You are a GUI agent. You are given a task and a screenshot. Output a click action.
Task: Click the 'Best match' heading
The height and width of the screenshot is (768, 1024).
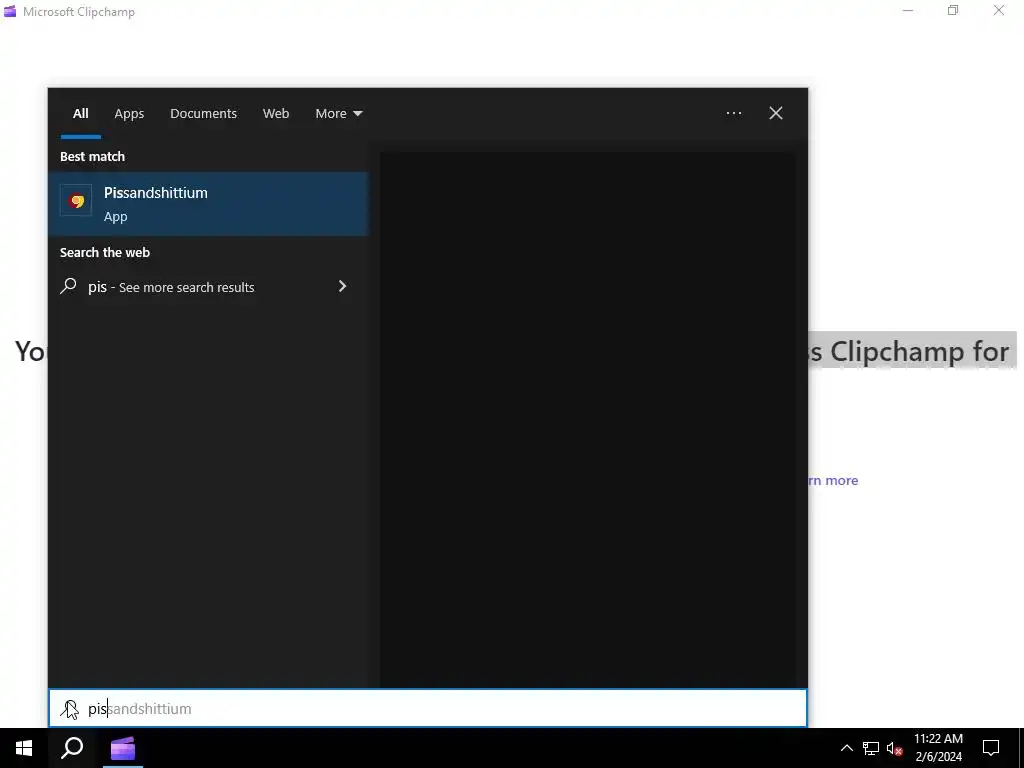click(92, 157)
